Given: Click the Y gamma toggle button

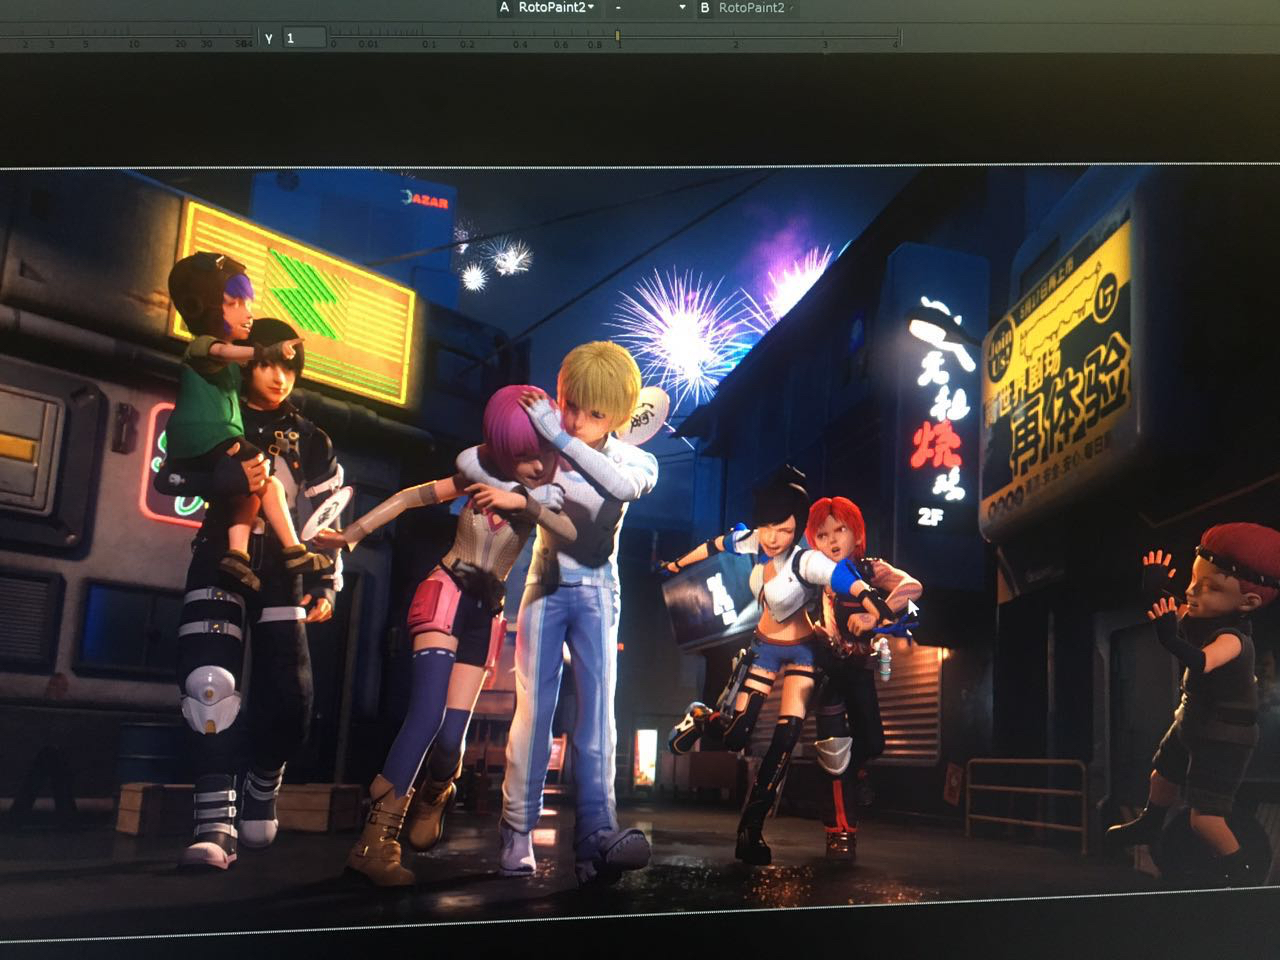Looking at the screenshot, I should pos(269,38).
